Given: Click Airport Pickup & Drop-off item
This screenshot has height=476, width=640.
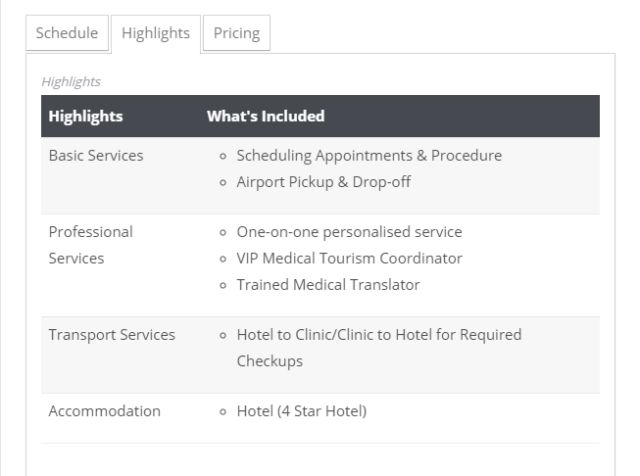Looking at the screenshot, I should (324, 182).
